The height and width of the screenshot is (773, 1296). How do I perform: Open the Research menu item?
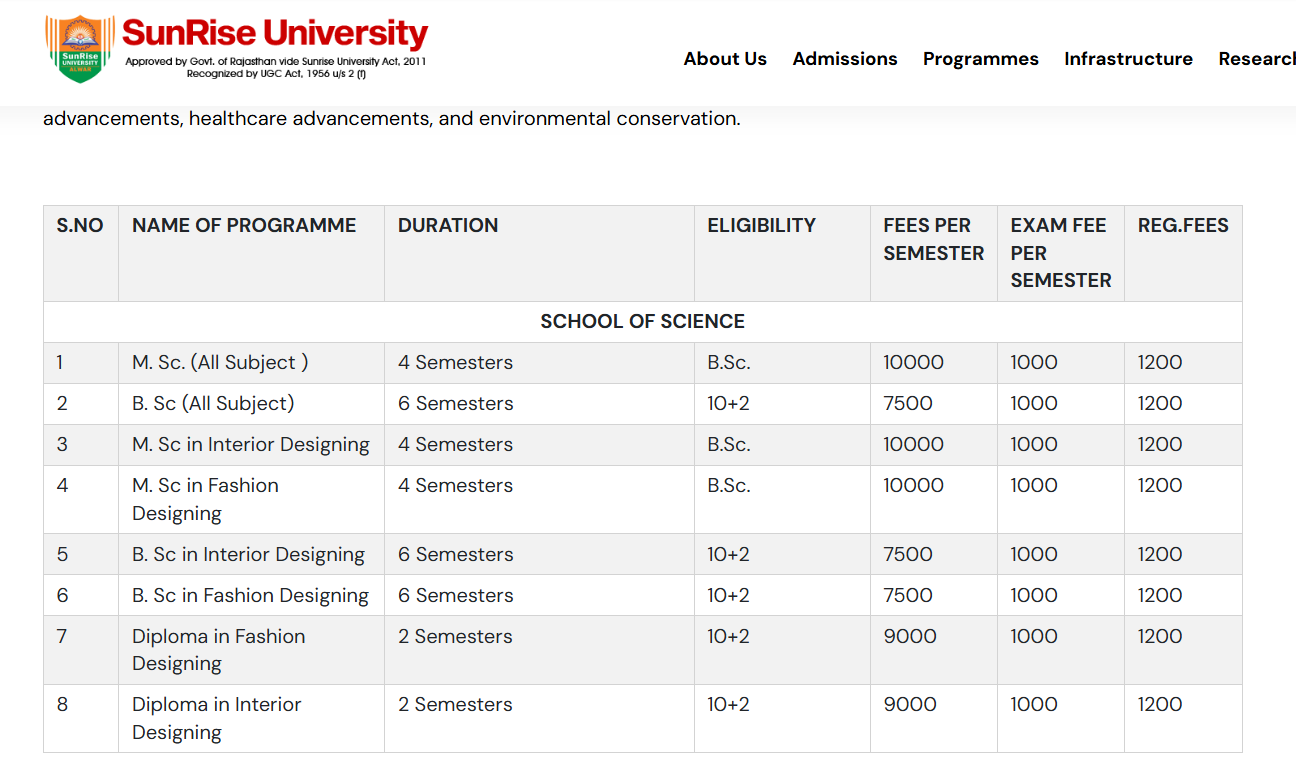[1256, 59]
